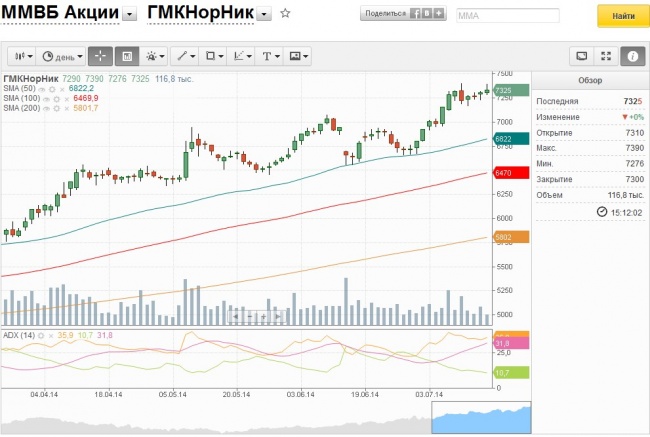Remove the SMA (100) indicator

click(67, 99)
